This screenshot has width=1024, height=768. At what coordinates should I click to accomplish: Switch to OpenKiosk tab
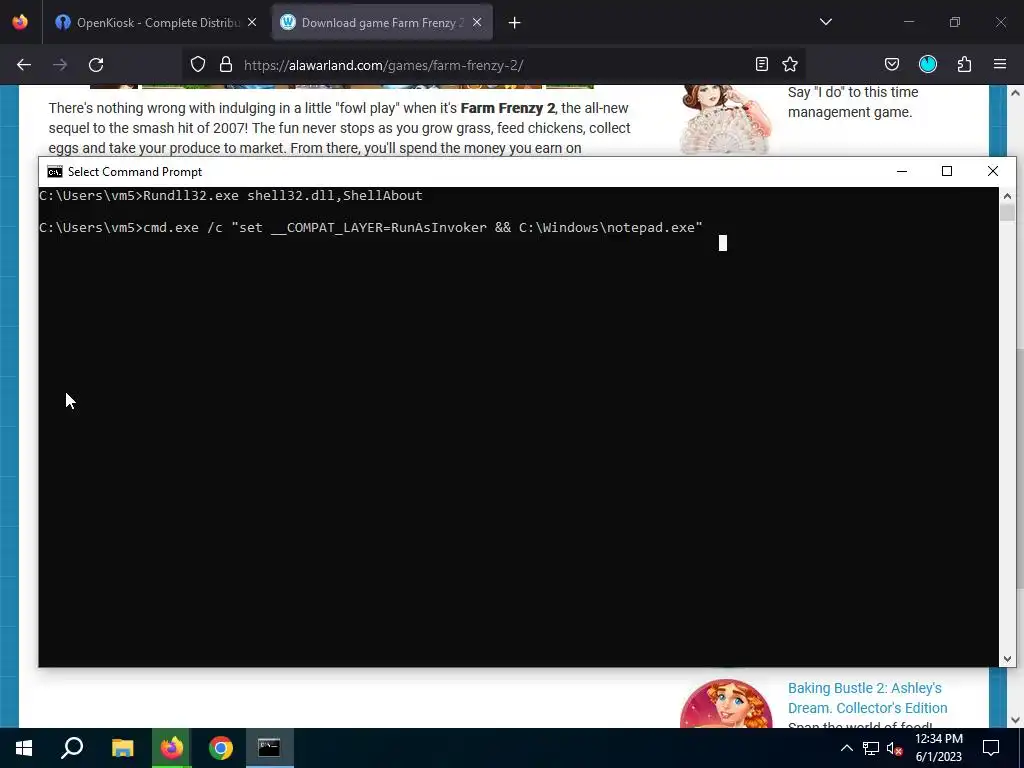[x=156, y=23]
